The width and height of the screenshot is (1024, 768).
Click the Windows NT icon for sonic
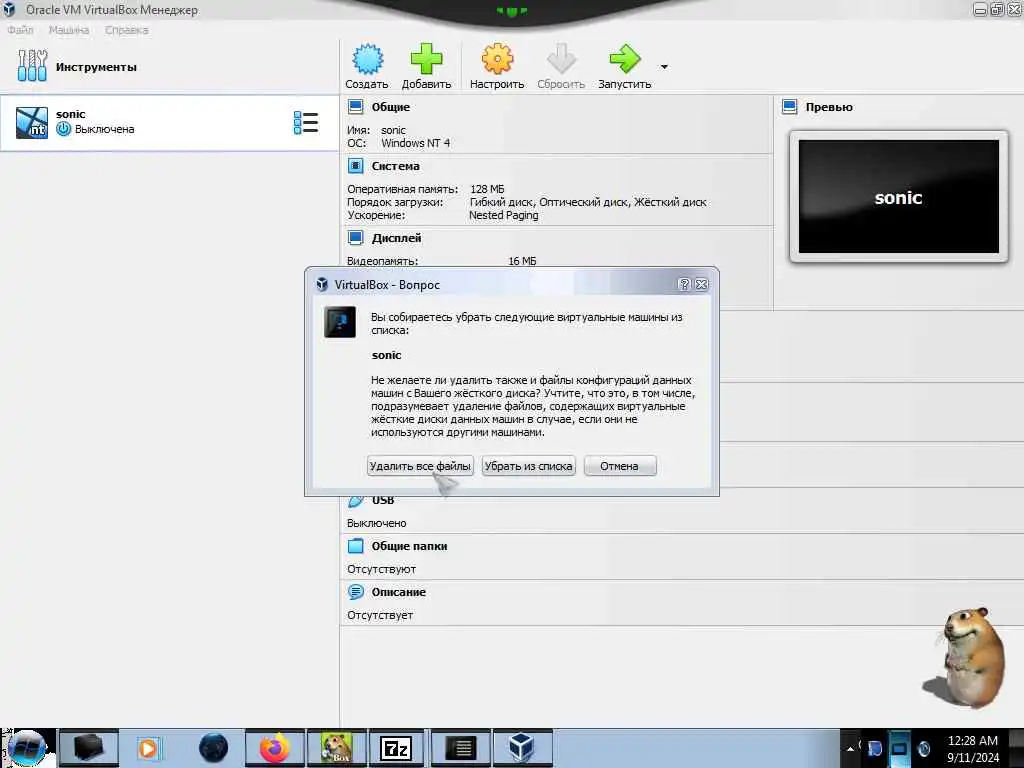(x=31, y=123)
